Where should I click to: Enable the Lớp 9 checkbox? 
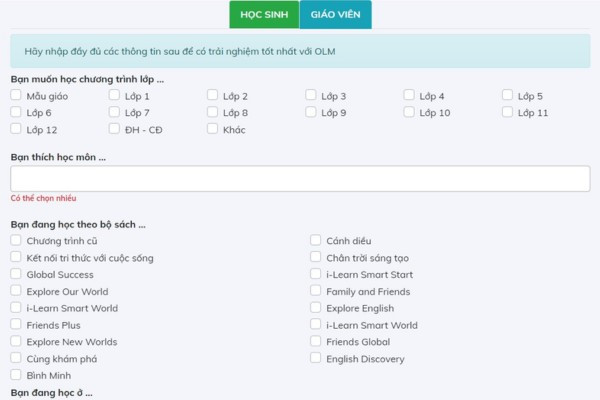click(x=311, y=112)
